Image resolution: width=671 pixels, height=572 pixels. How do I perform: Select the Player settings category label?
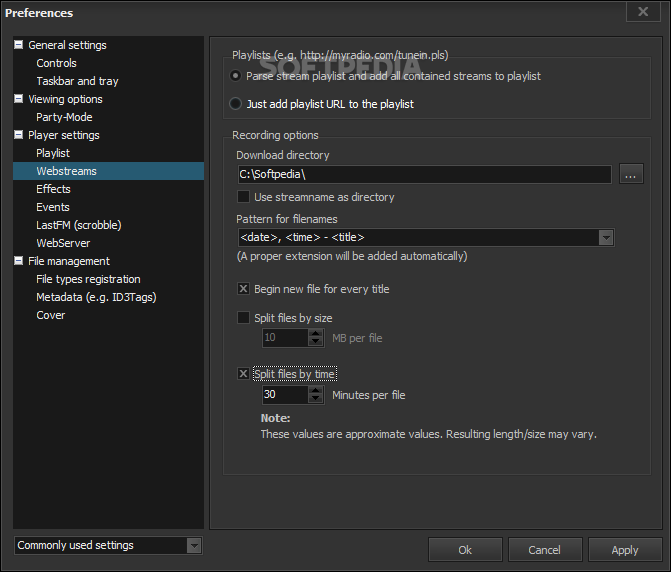pyautogui.click(x=64, y=135)
